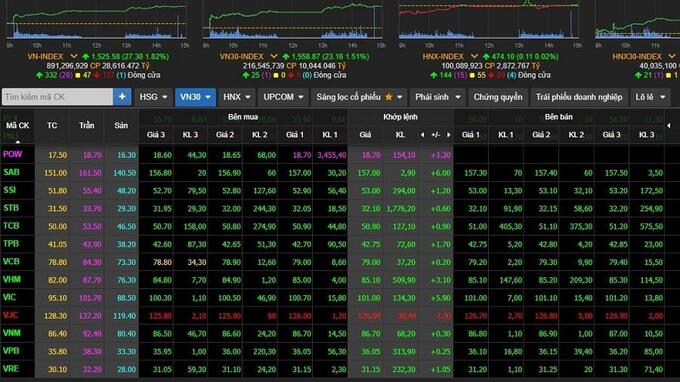Focus the Tìm kiếm mã CK search box

click(x=57, y=97)
